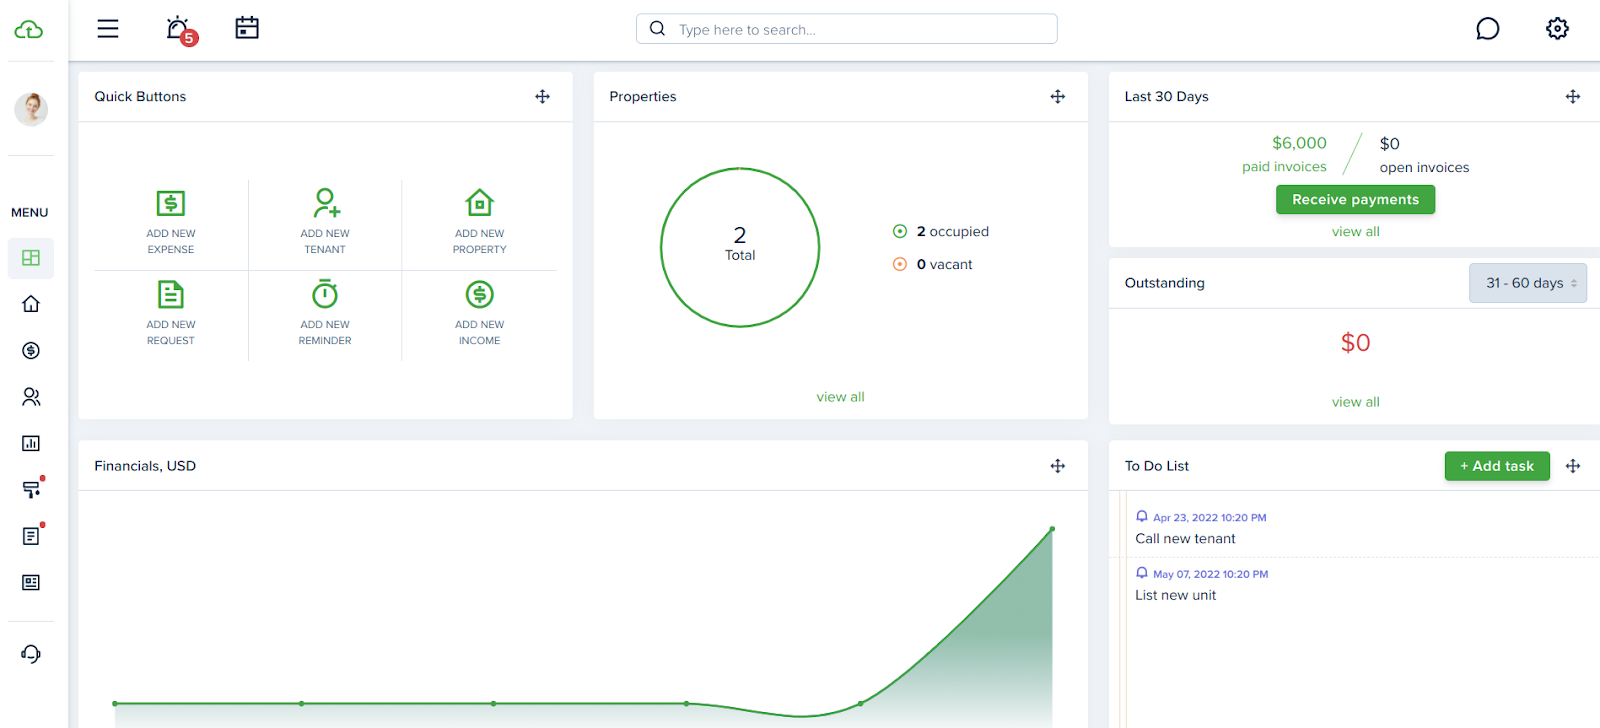The height and width of the screenshot is (728, 1600).
Task: Open the reports chart icon in sidebar
Action: [x=31, y=443]
